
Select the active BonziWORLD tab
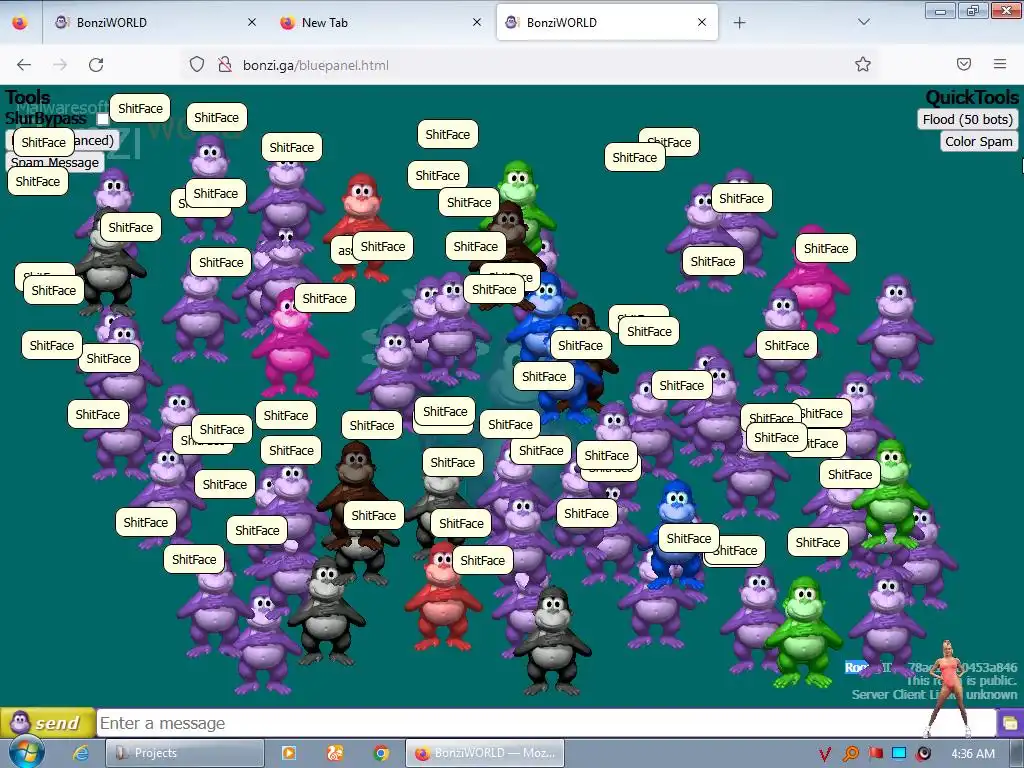[607, 22]
